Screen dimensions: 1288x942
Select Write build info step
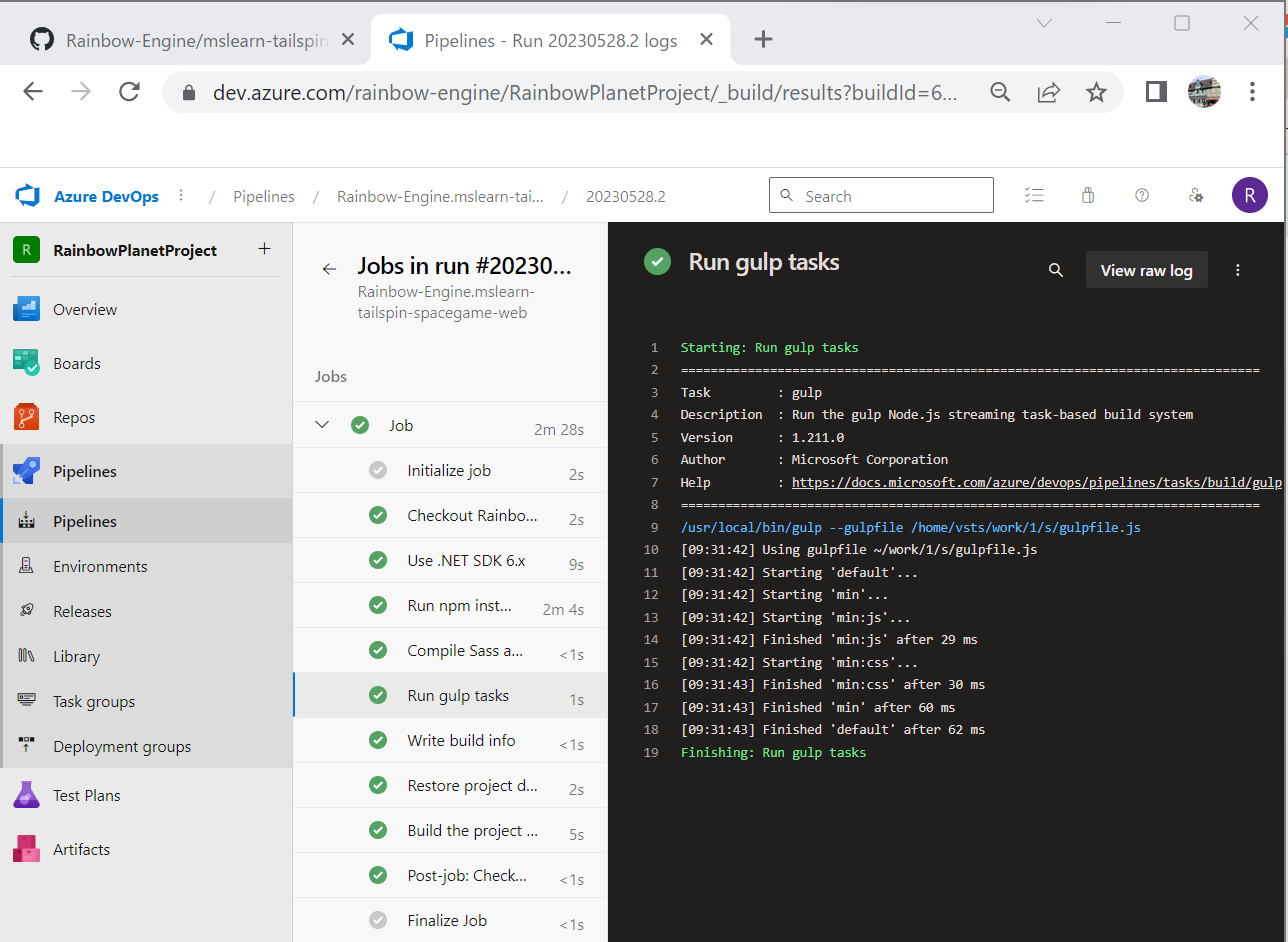(450, 740)
